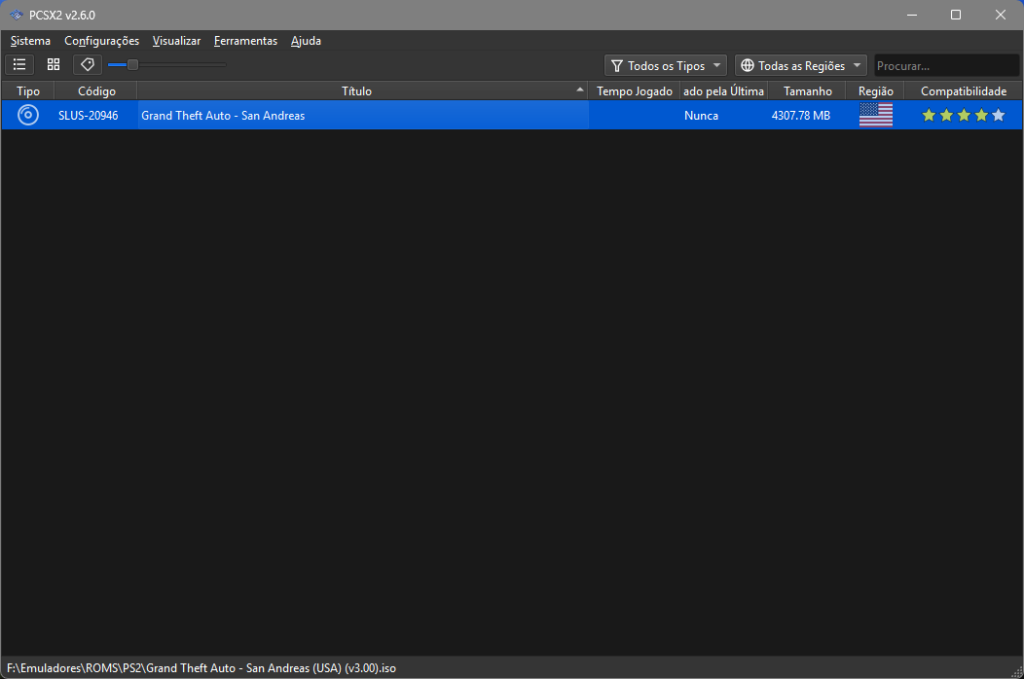Open the Sistema menu
The height and width of the screenshot is (679, 1024).
[x=30, y=41]
